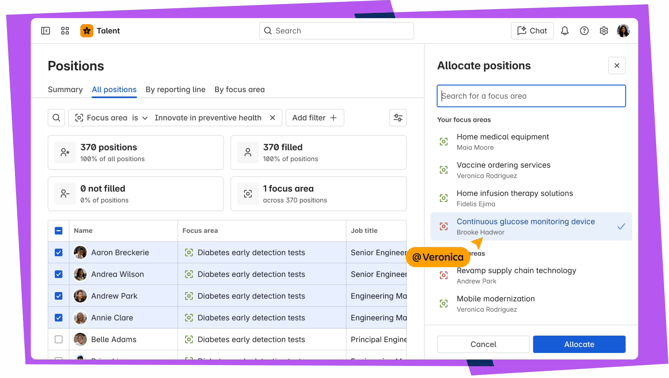Click the 0 not filled icon
The width and height of the screenshot is (669, 378).
point(65,194)
